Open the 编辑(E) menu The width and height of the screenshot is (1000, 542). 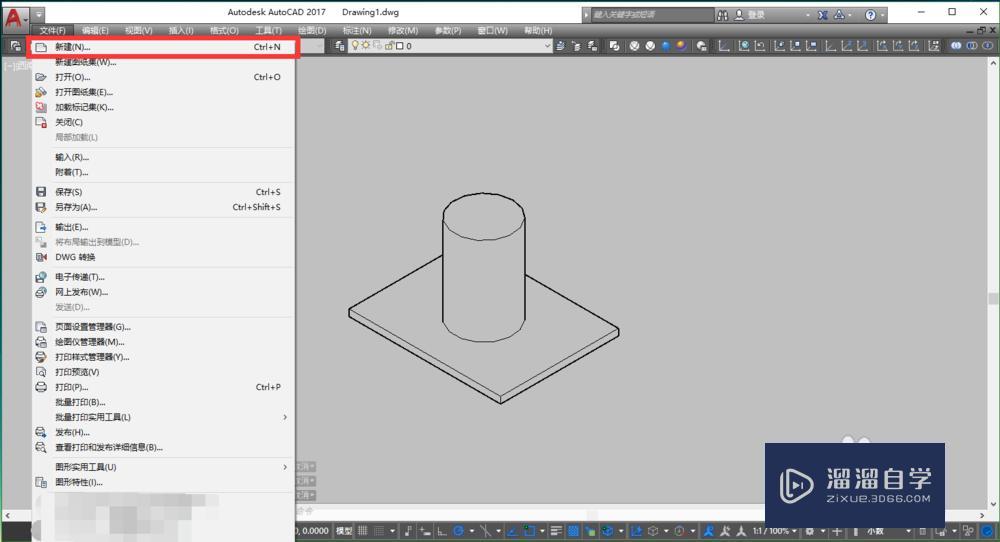click(95, 31)
